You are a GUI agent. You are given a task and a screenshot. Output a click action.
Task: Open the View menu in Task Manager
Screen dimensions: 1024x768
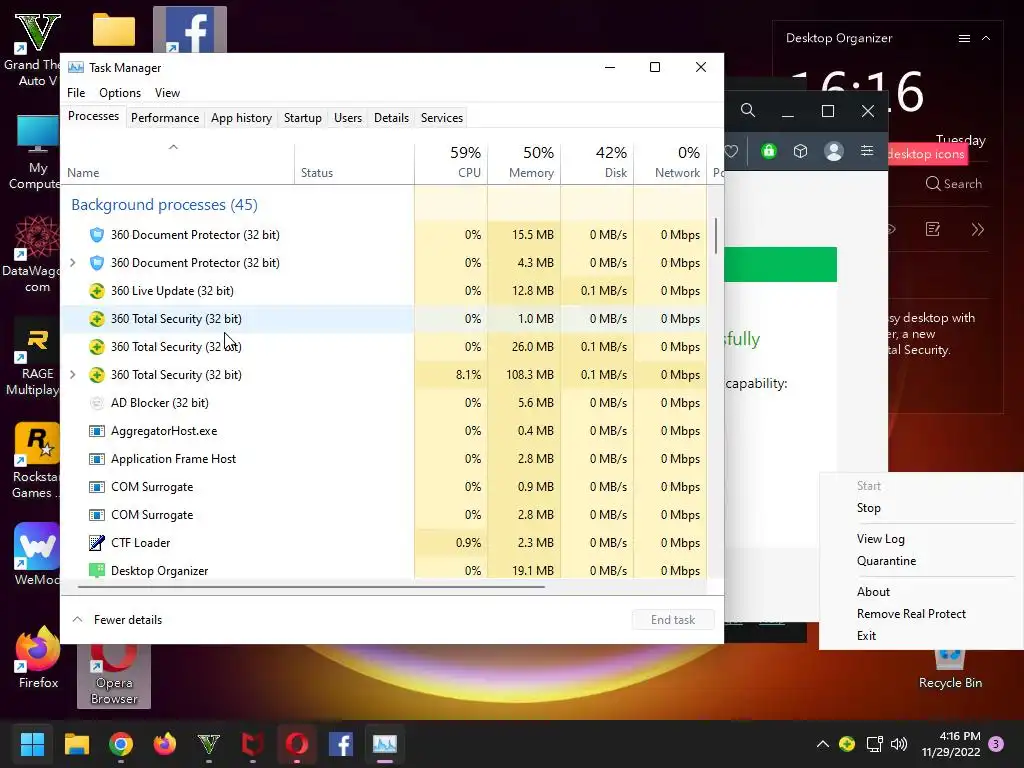point(167,93)
